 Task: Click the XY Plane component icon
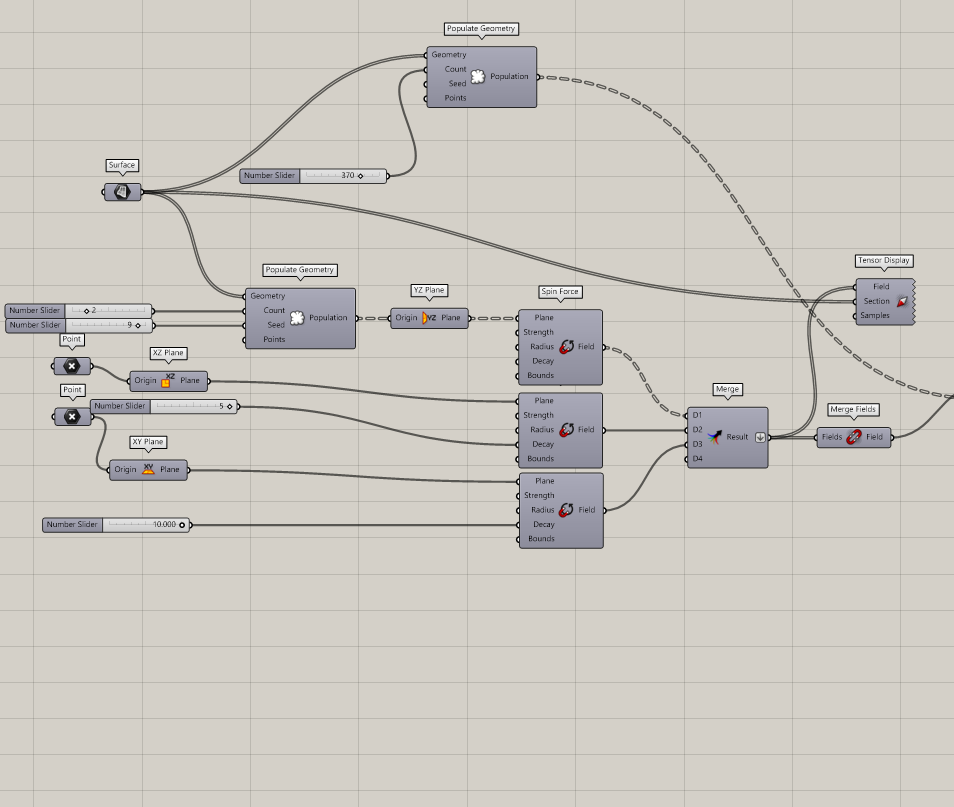click(147, 469)
